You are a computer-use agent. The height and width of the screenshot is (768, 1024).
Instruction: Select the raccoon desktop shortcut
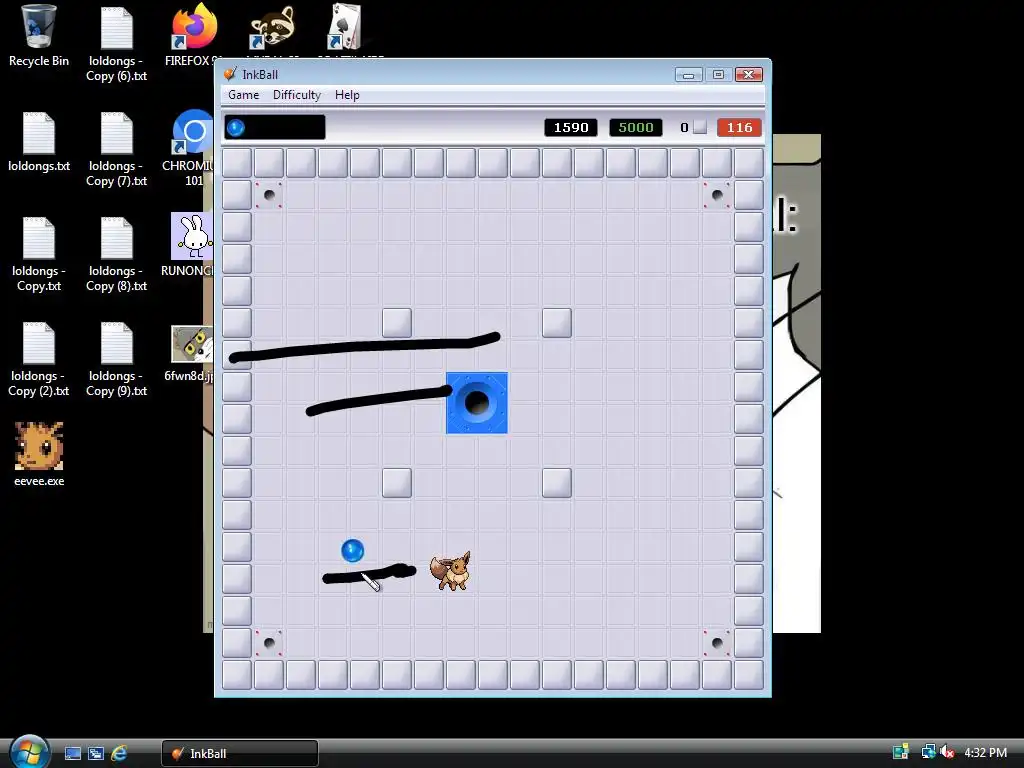tap(272, 29)
